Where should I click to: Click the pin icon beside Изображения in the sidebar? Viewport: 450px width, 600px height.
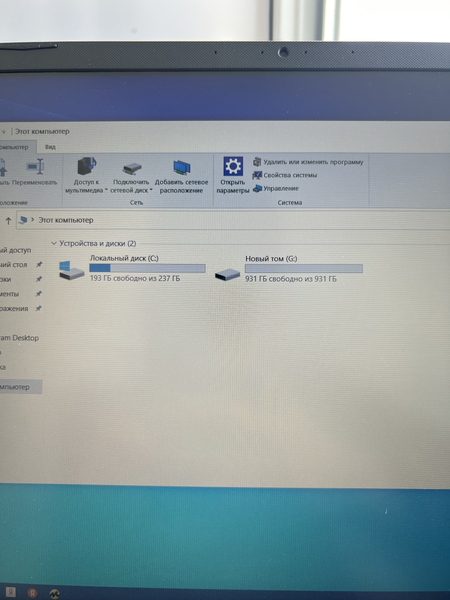point(39,308)
